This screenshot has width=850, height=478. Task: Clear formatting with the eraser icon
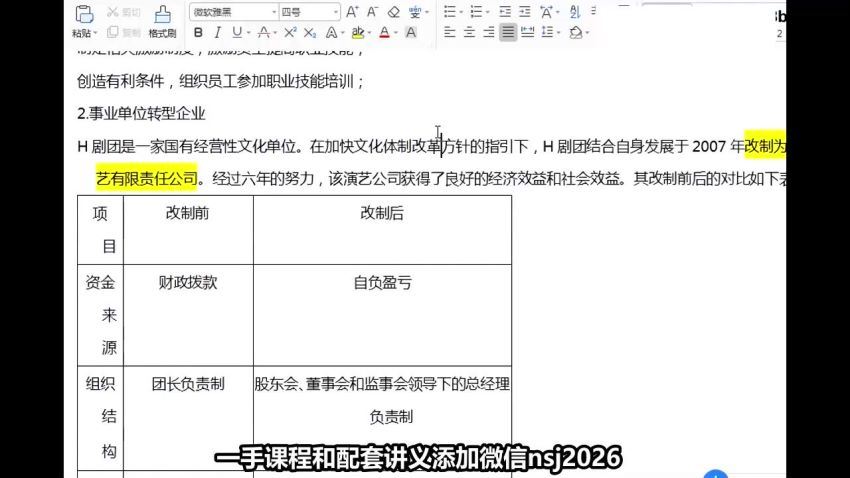click(394, 12)
